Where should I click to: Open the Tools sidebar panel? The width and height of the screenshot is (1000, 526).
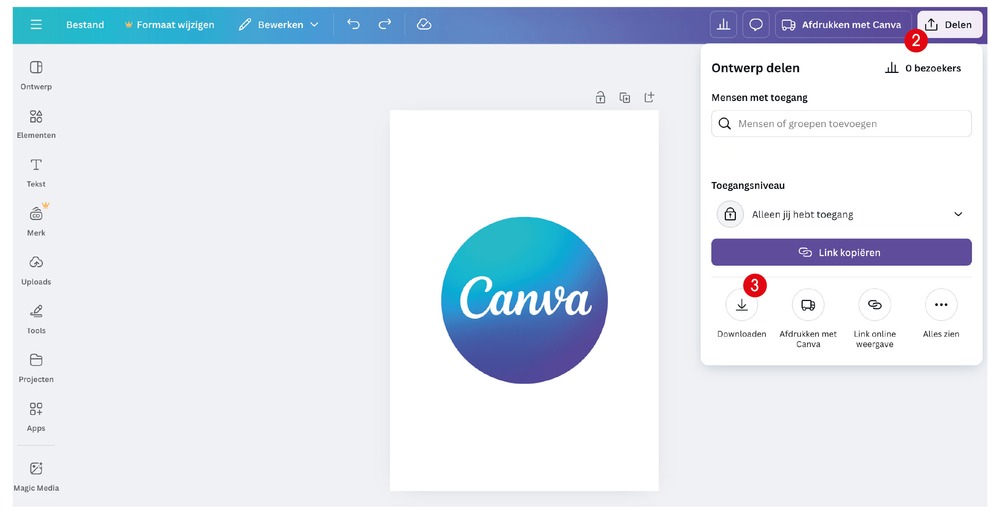36,319
